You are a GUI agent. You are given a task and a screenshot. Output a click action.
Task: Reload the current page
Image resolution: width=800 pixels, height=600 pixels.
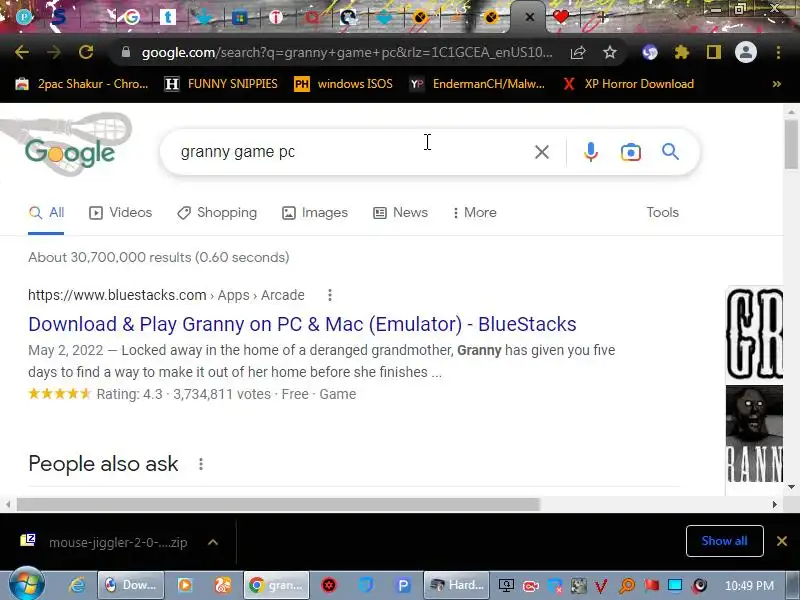click(x=86, y=52)
